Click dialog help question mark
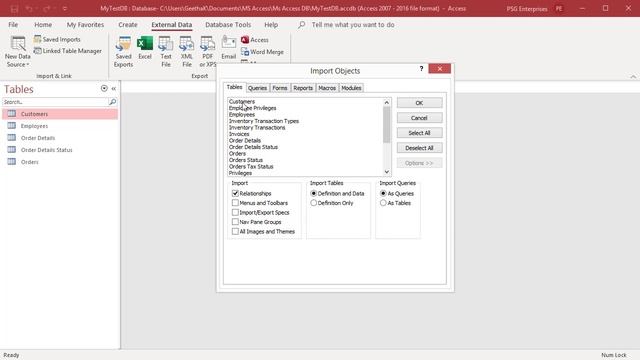Image resolution: width=640 pixels, height=360 pixels. click(x=421, y=69)
